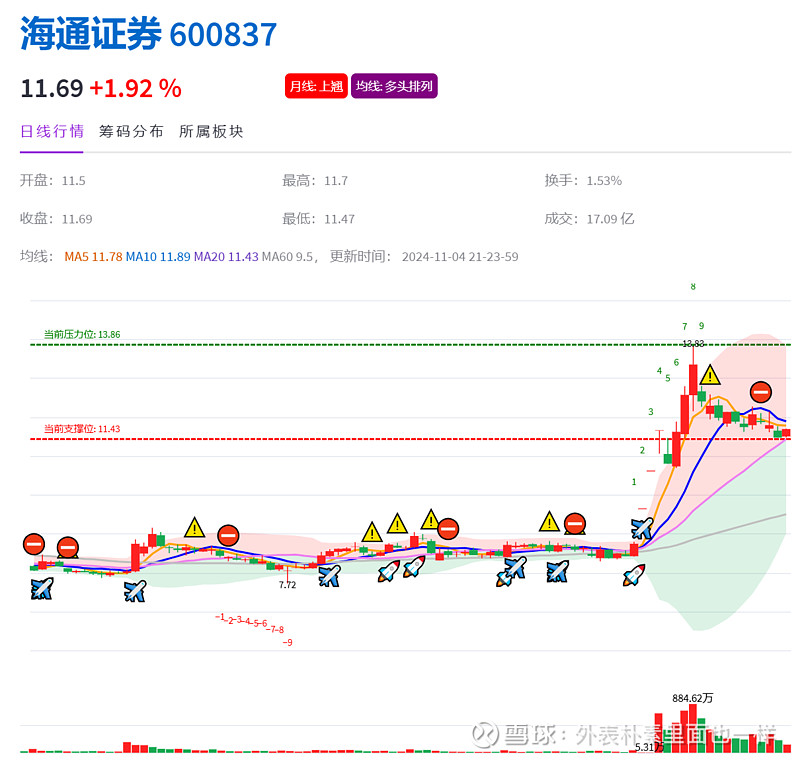Click the rocket icon below the breakout candle
800x760 pixels.
click(633, 575)
